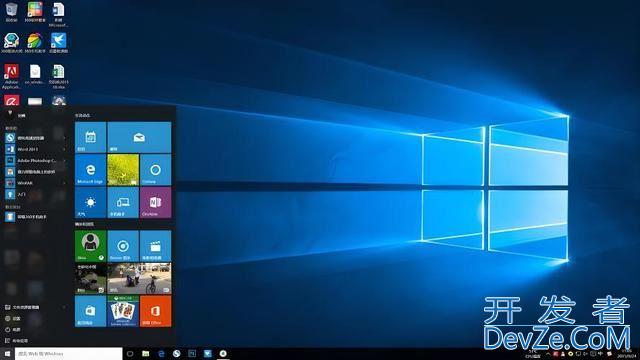Open Task View on the taskbar
The height and width of the screenshot is (360, 640).
pyautogui.click(x=130, y=353)
